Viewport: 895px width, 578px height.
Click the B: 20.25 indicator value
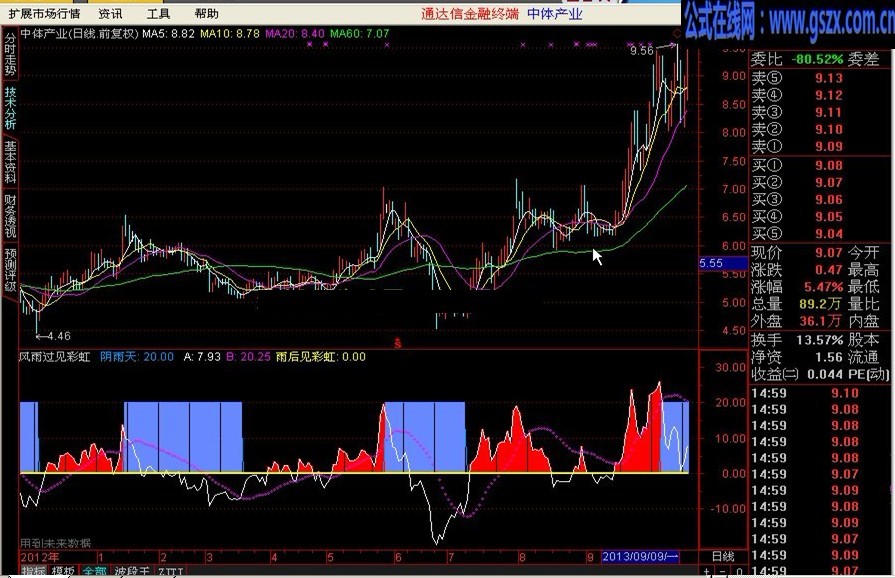coord(248,357)
